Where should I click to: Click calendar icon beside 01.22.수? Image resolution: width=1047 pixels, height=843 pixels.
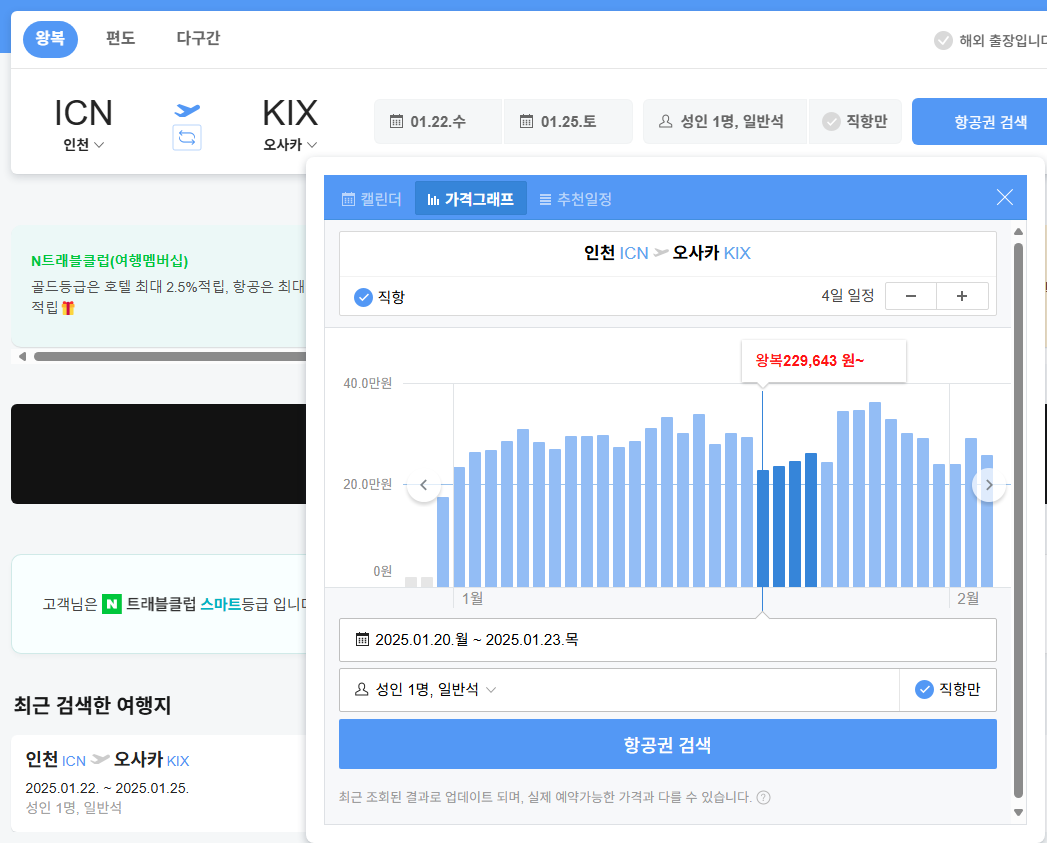click(397, 122)
